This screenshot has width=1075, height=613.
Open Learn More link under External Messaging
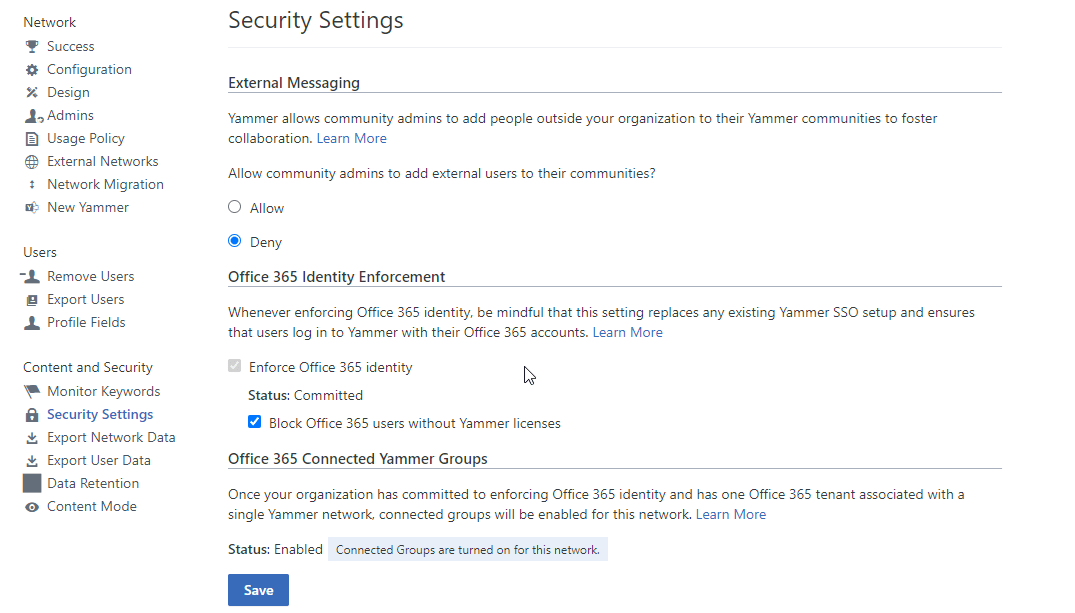pos(351,139)
